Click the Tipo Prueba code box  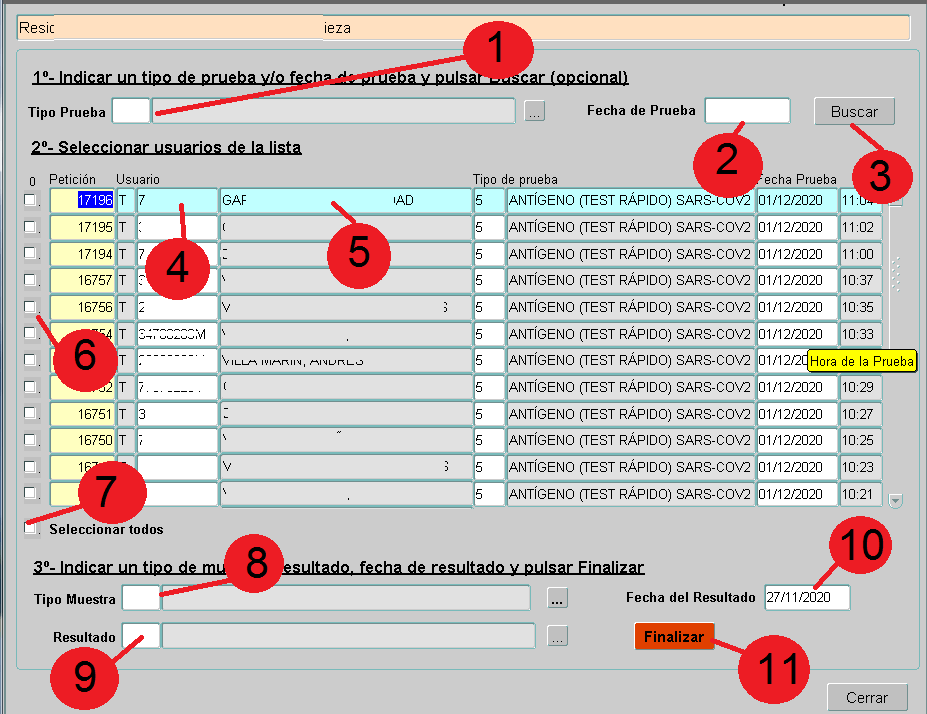[x=130, y=110]
